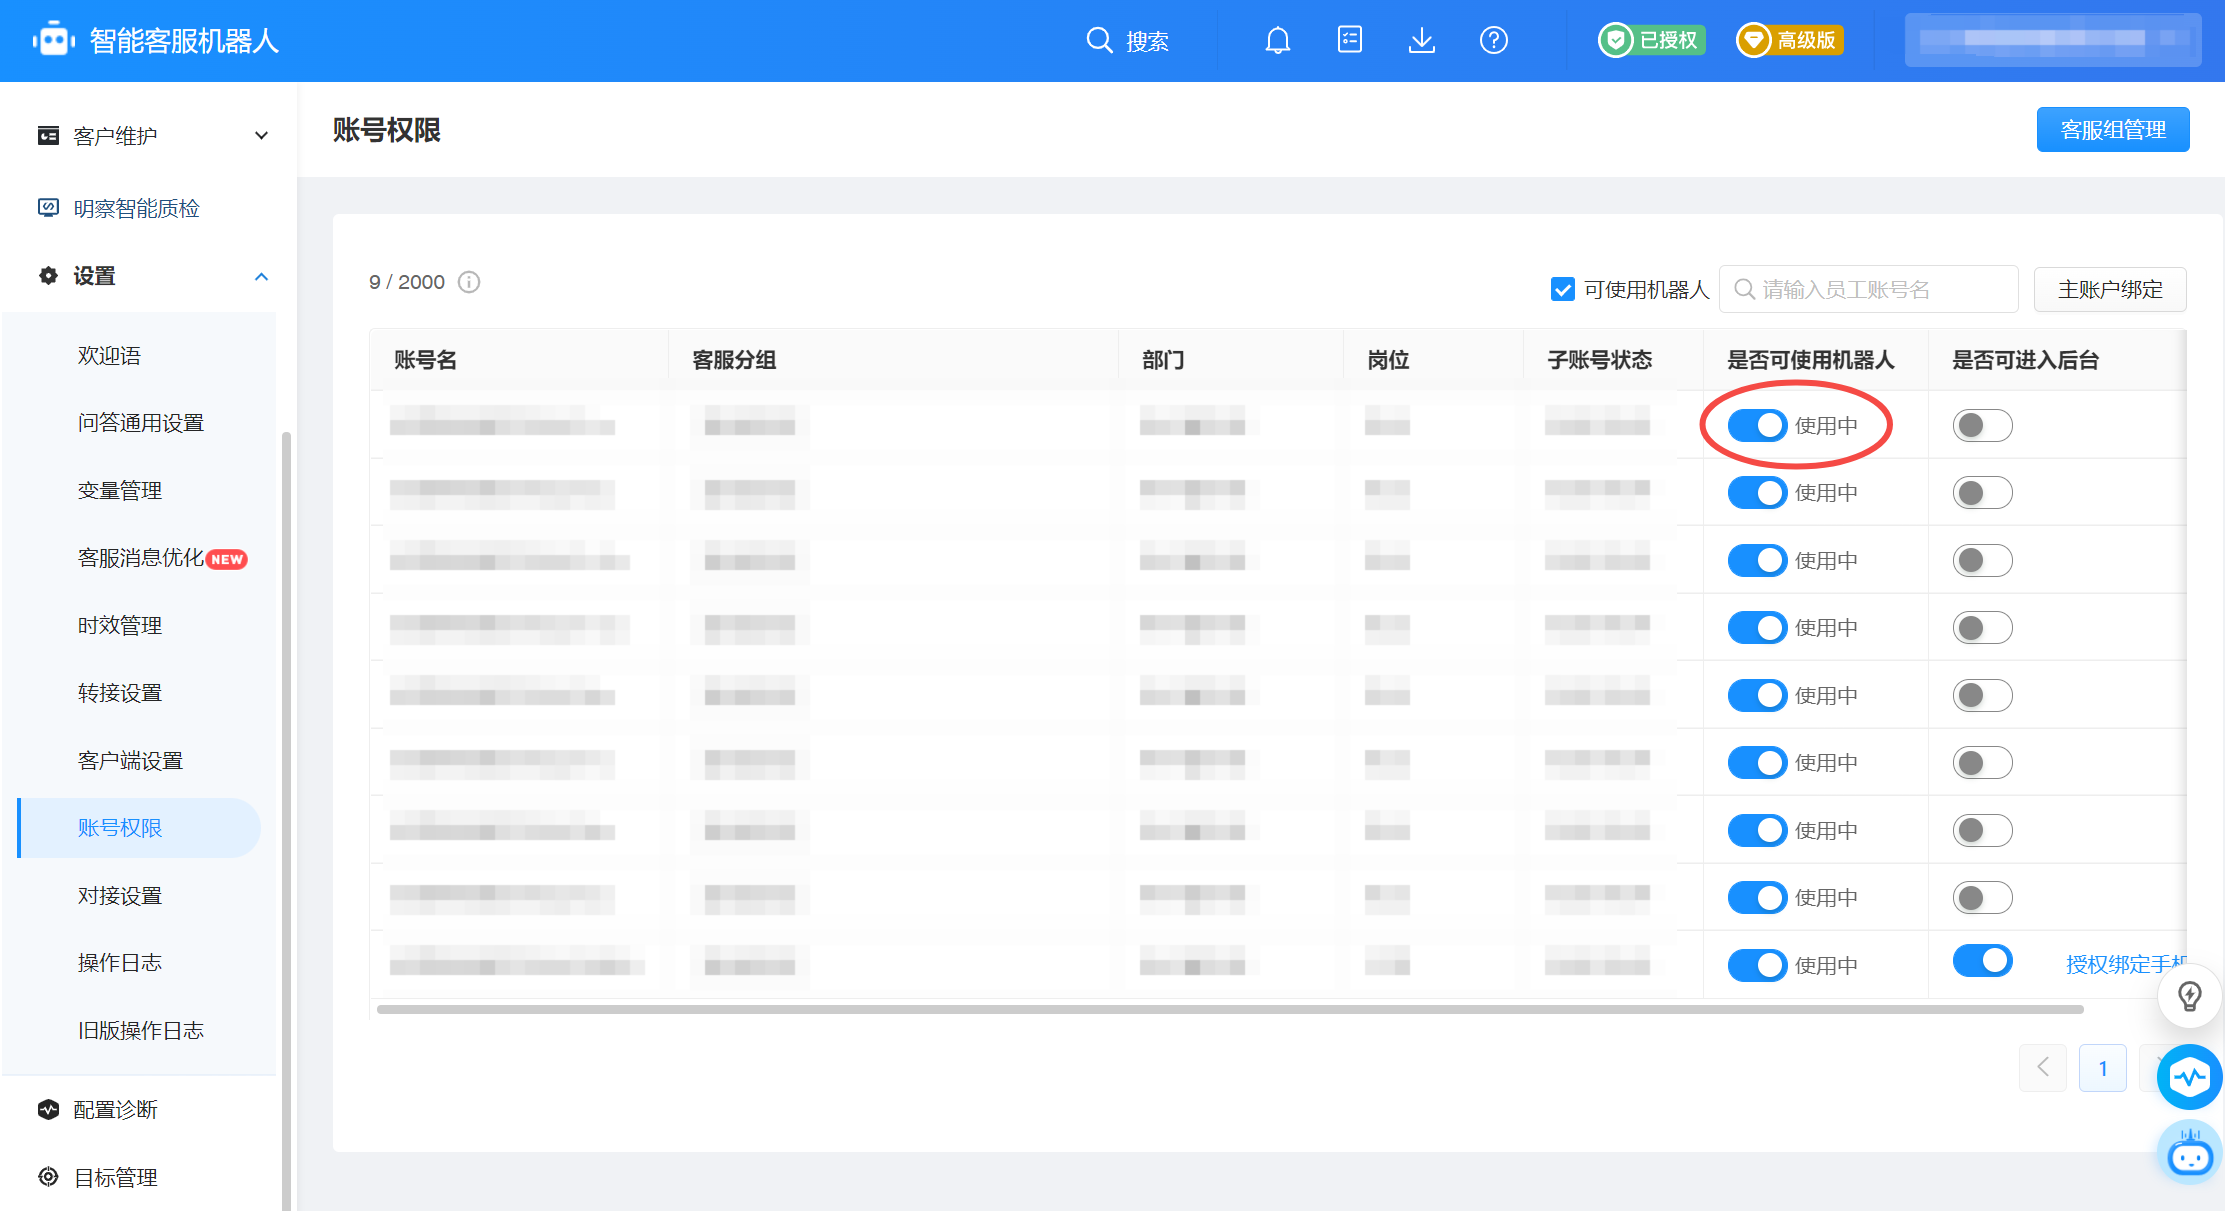Click 主账户绑定 button
Screen dimensions: 2225x1211
(2112, 288)
